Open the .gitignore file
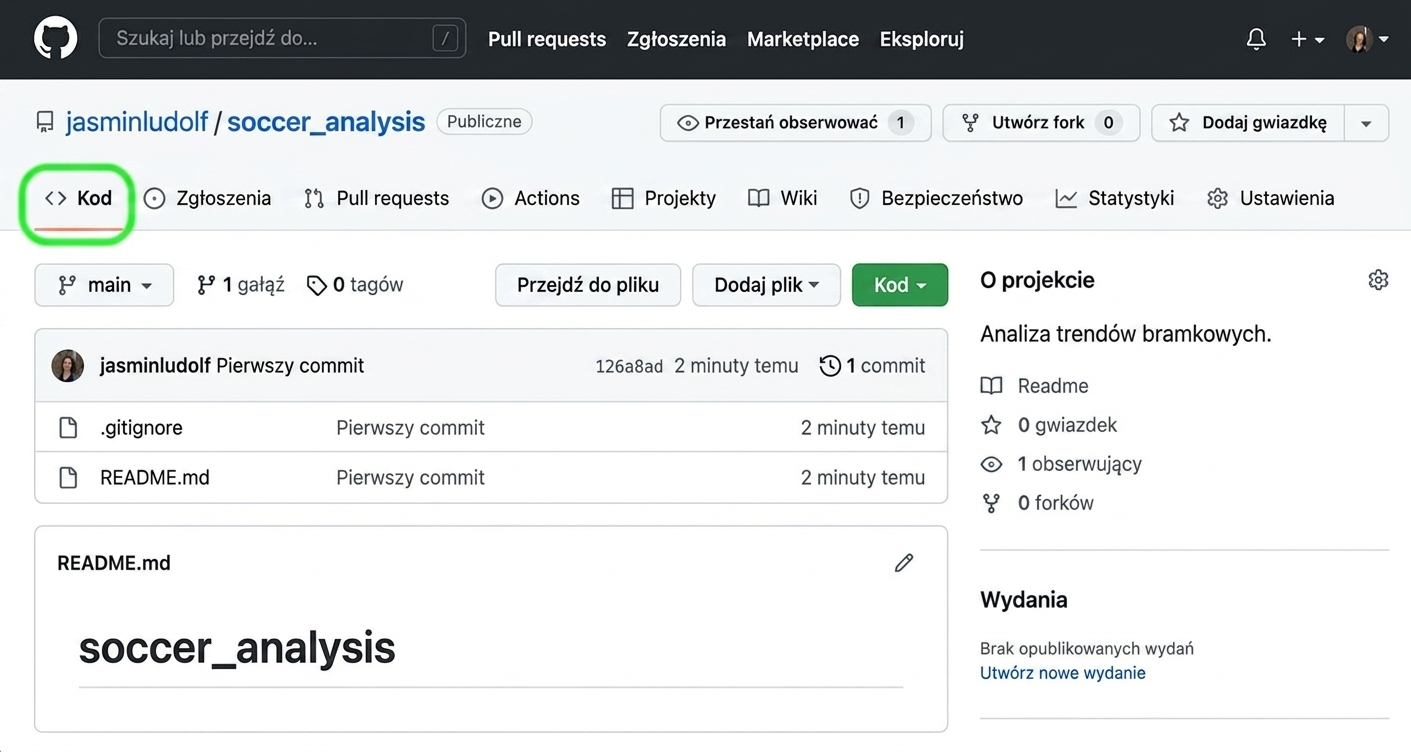Viewport: 1411px width, 752px height. coord(141,428)
